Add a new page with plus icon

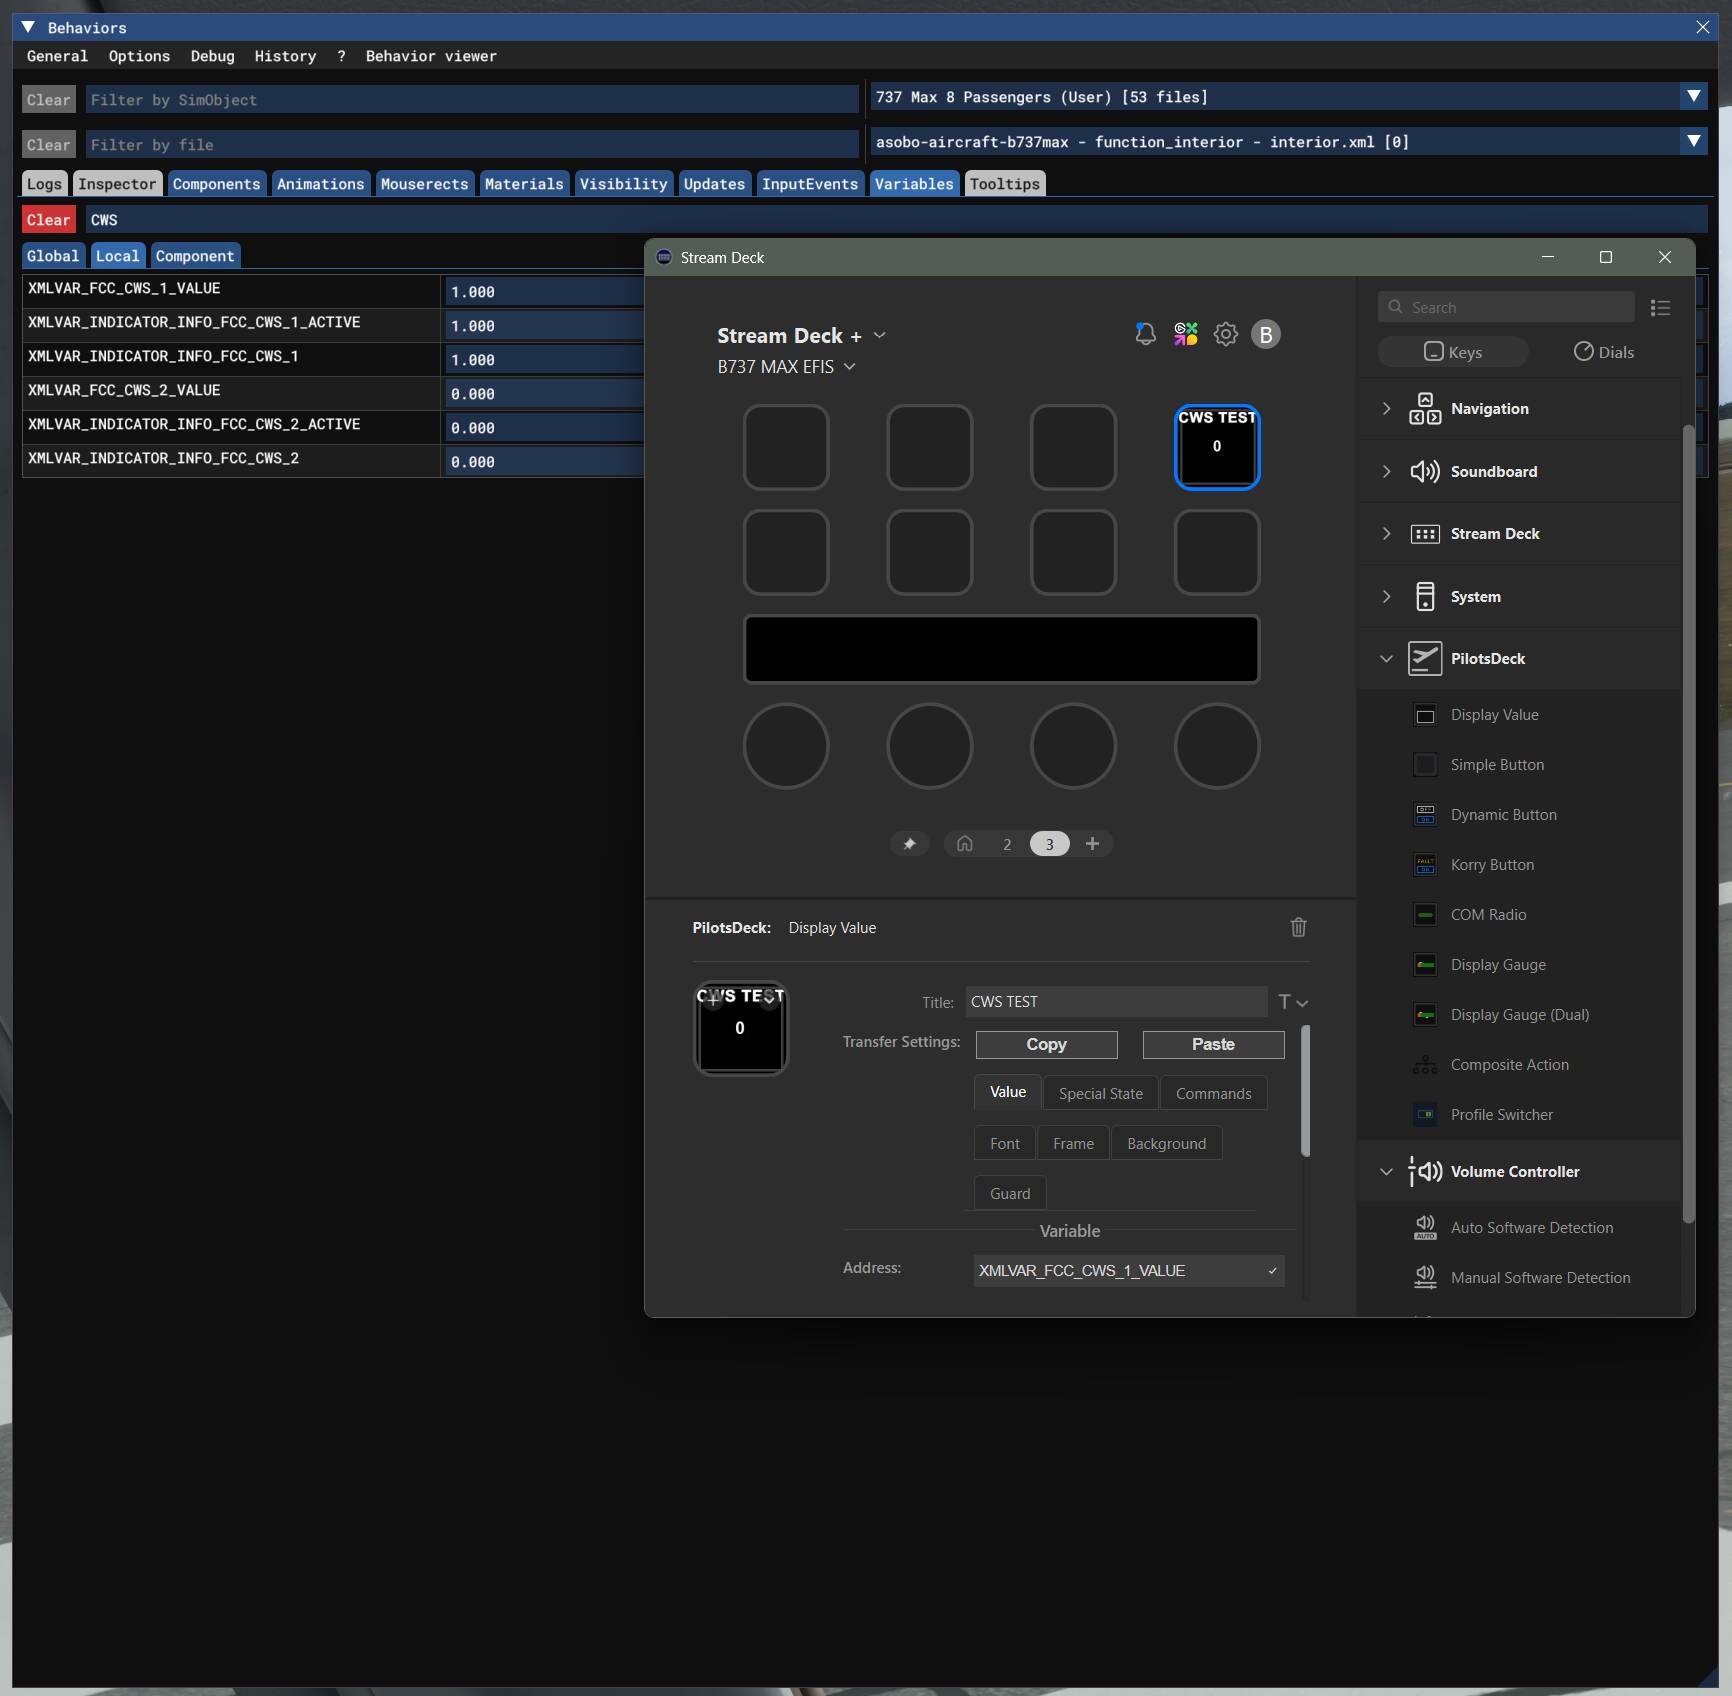tap(1093, 844)
